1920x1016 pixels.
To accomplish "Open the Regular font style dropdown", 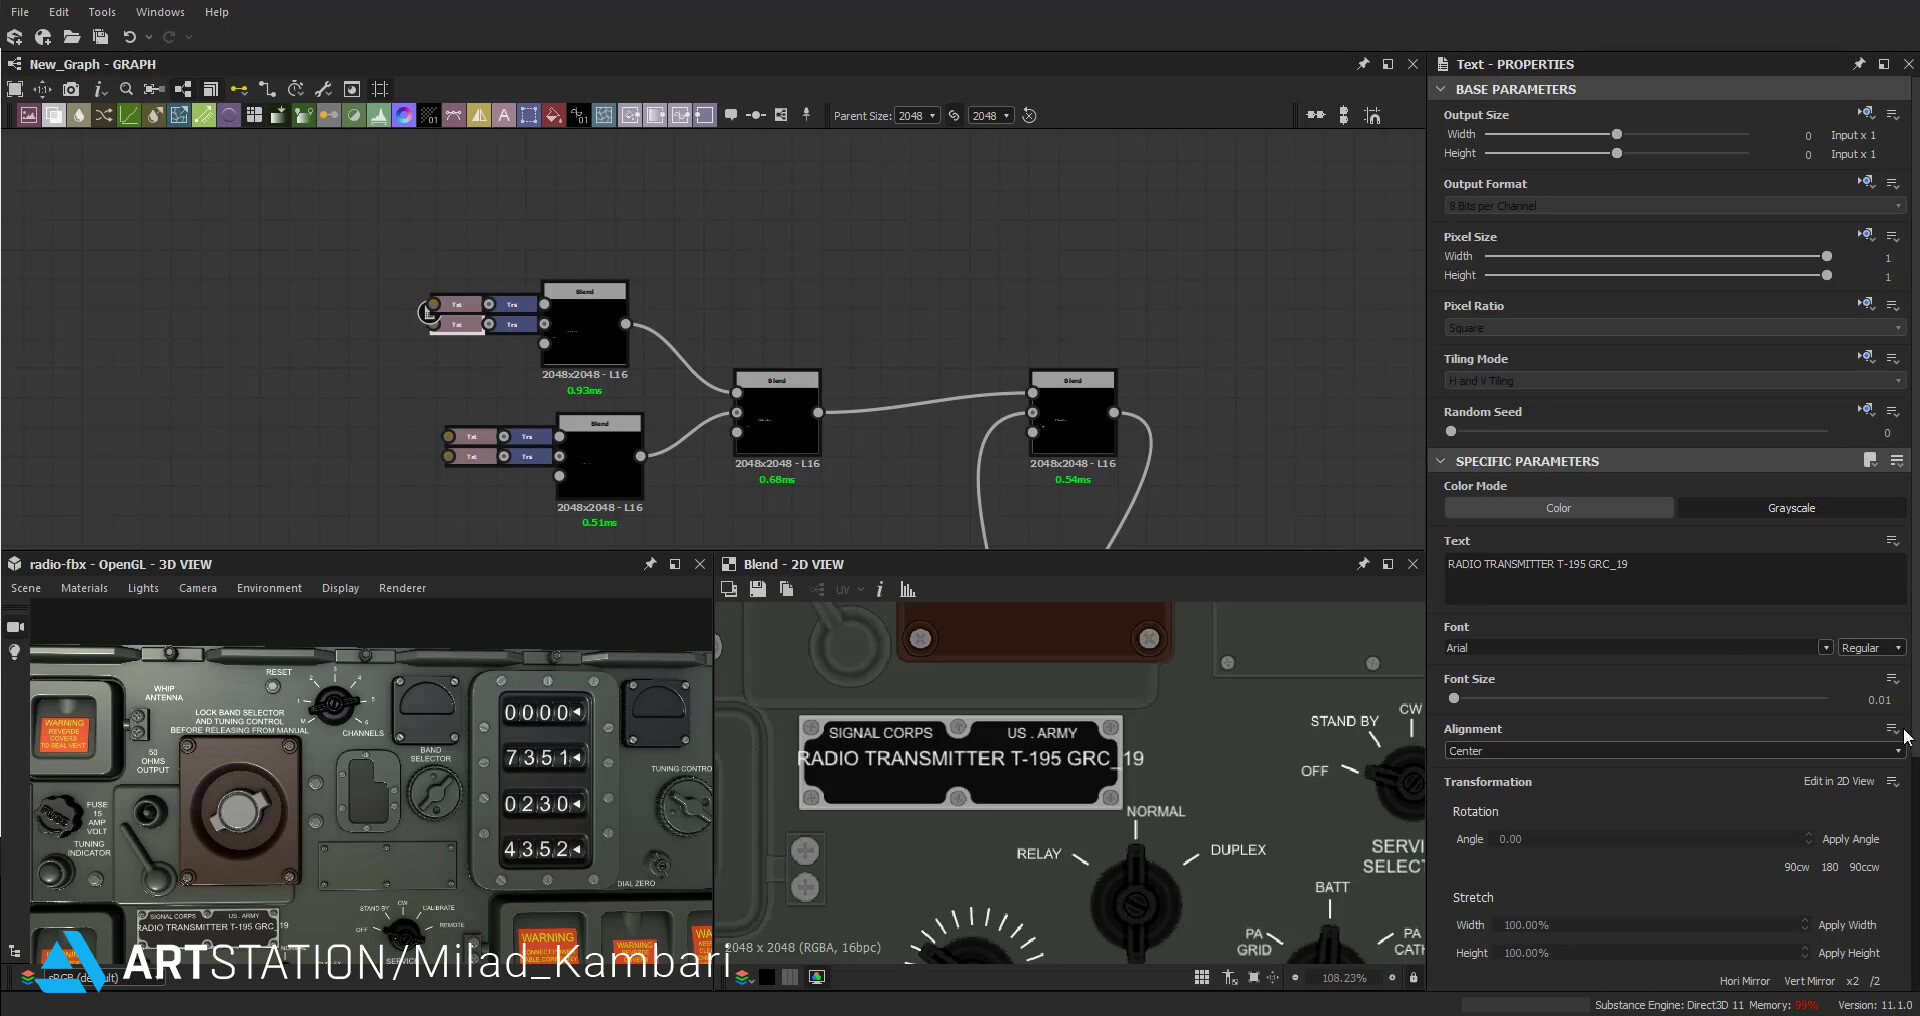I will pos(1872,648).
